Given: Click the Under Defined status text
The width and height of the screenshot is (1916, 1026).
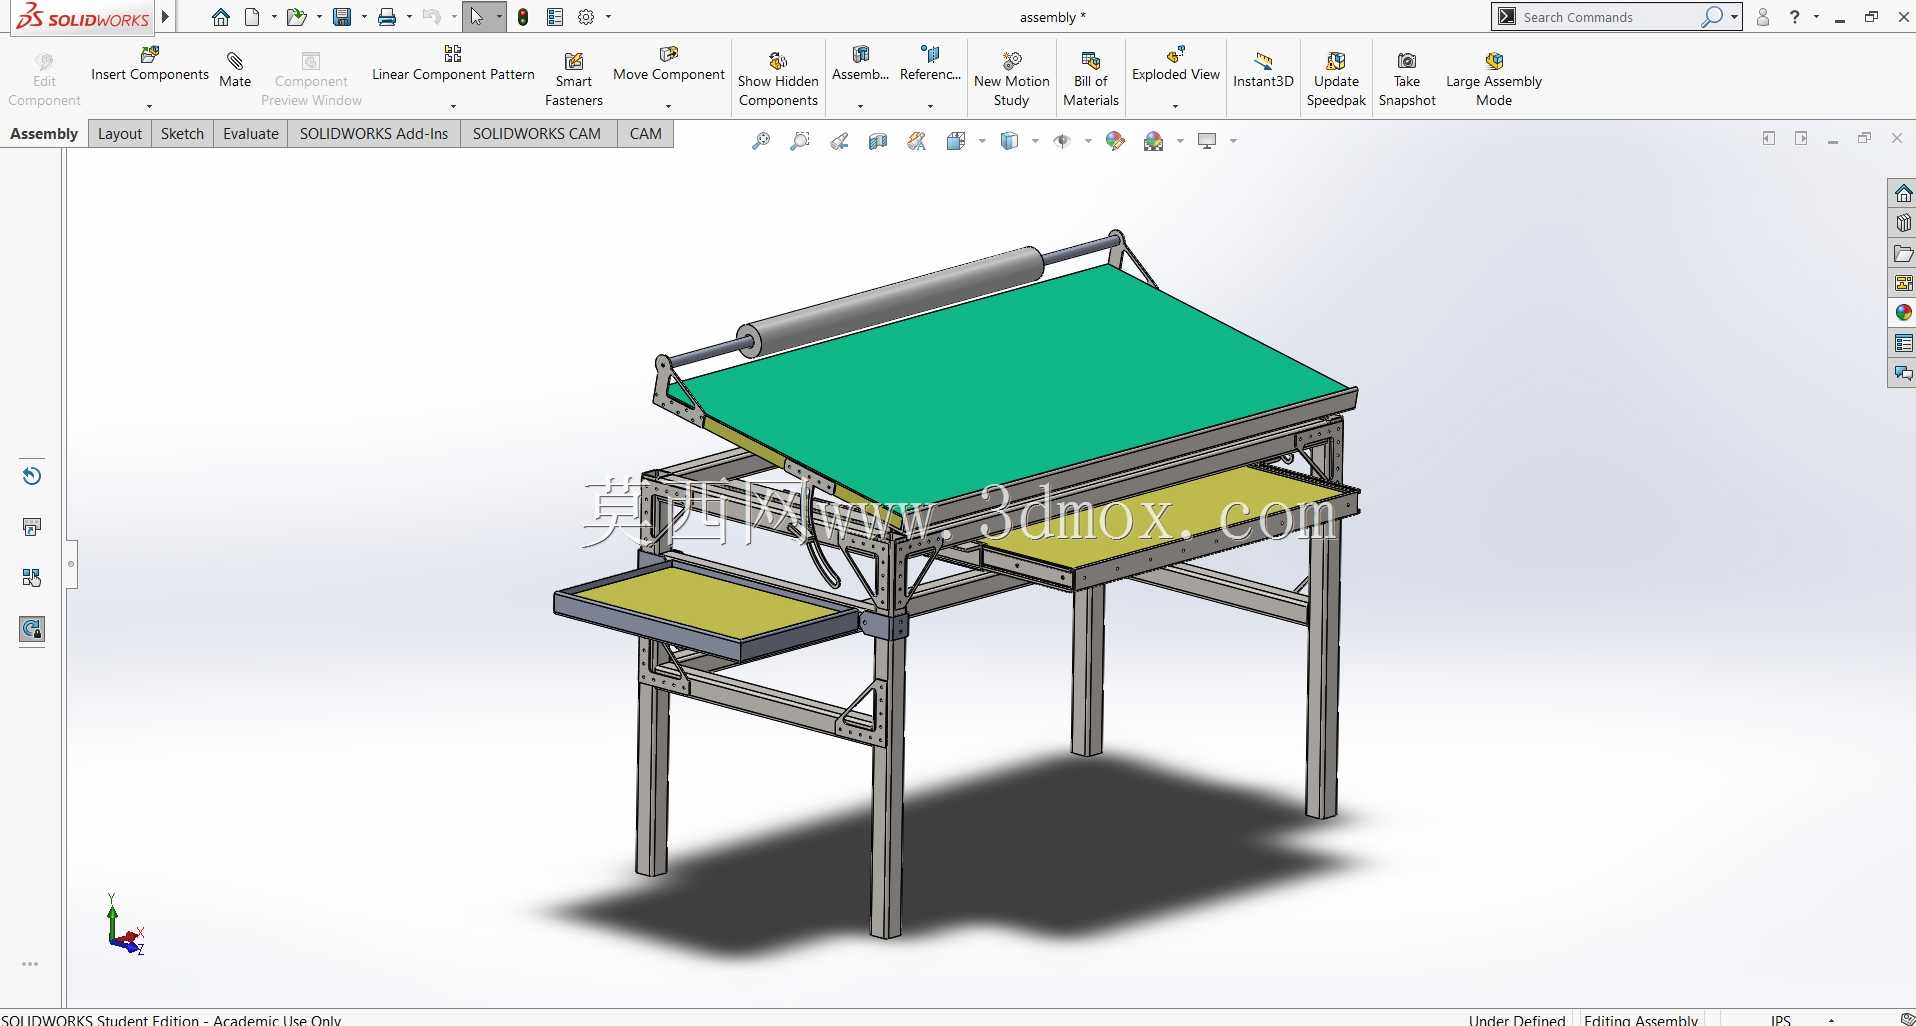Looking at the screenshot, I should [1516, 1020].
